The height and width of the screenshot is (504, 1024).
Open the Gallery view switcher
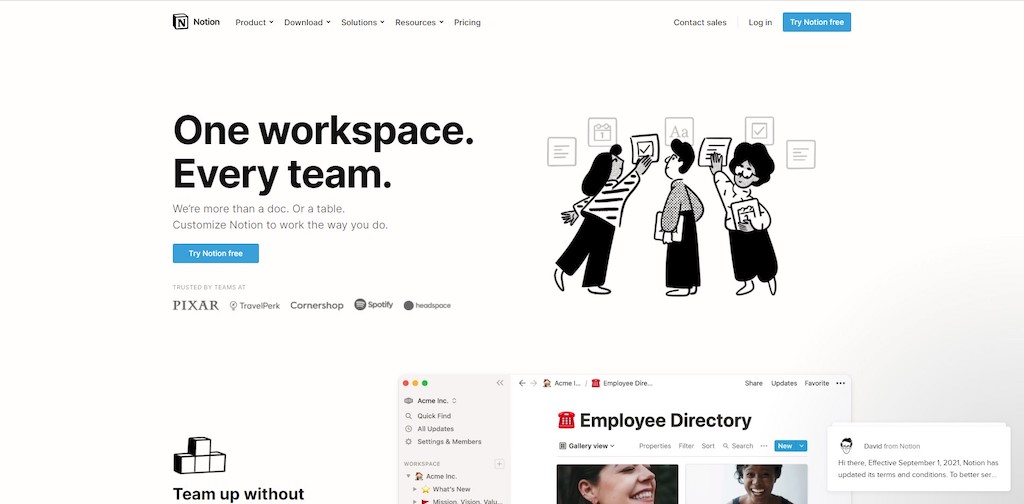(x=586, y=446)
